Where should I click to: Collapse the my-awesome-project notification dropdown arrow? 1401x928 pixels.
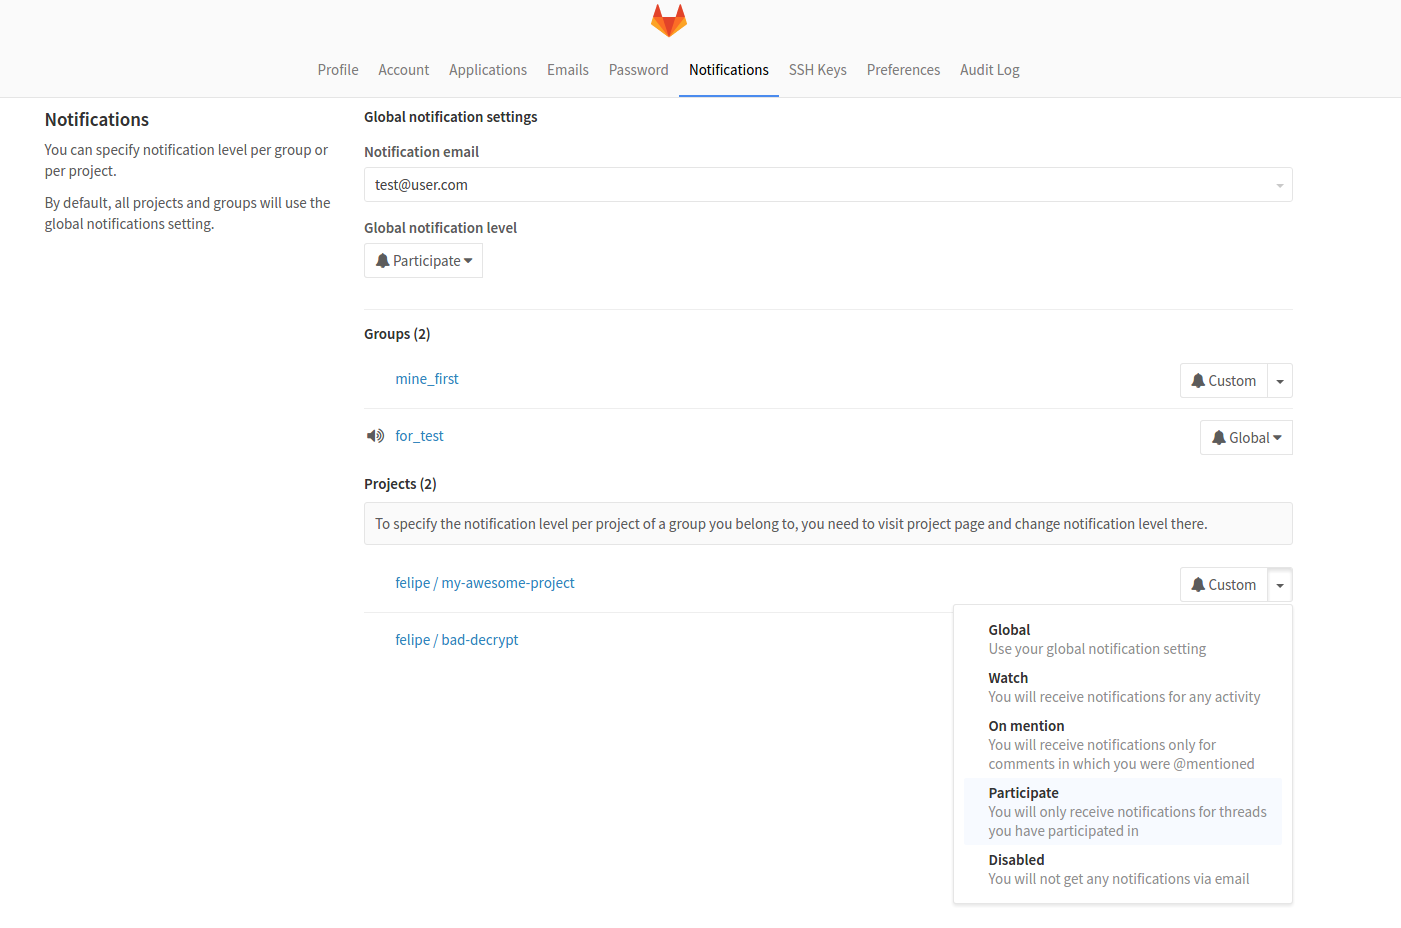click(x=1280, y=585)
